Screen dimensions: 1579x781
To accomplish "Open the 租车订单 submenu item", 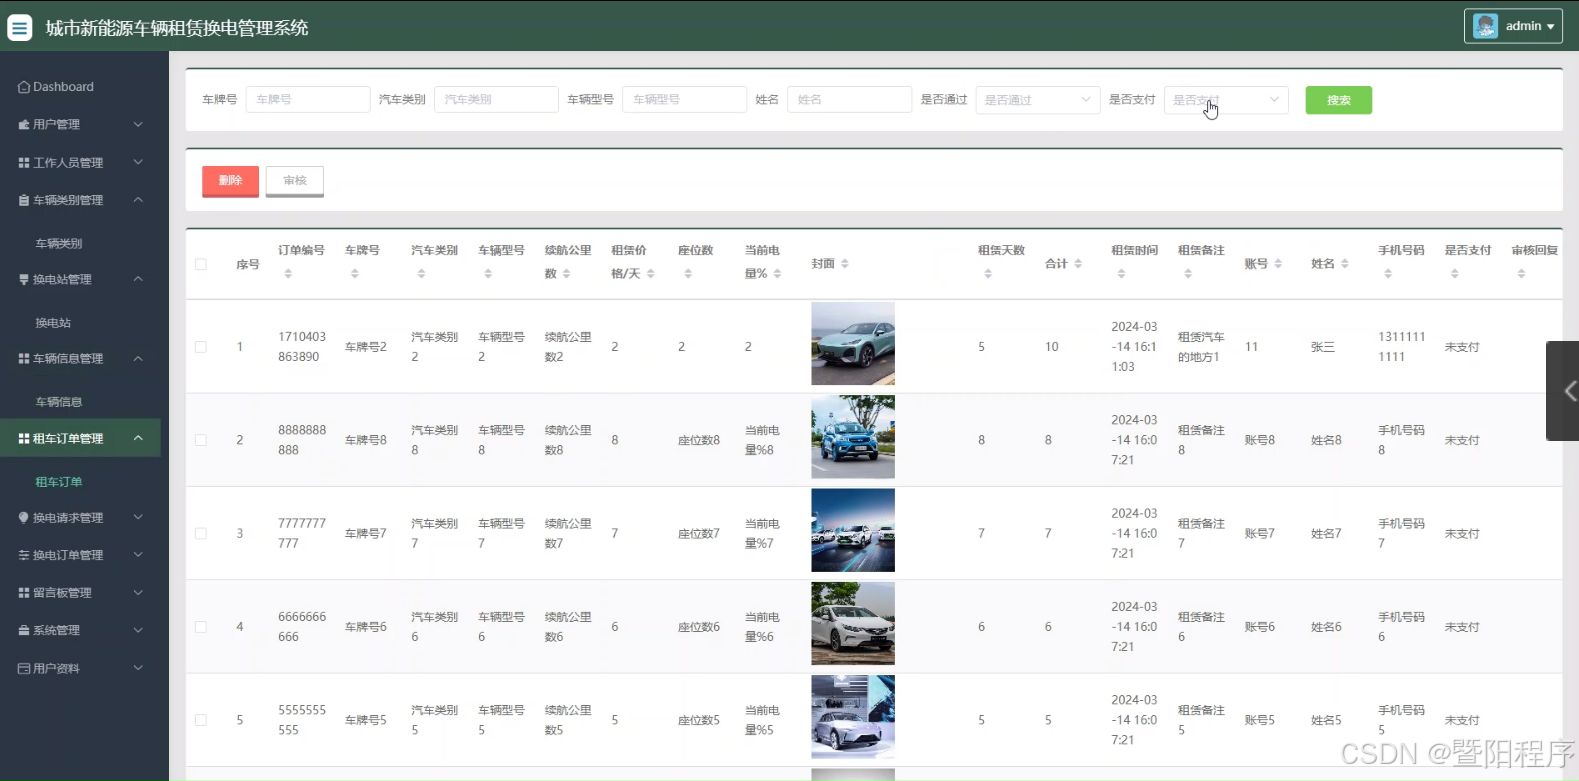I will click(x=59, y=482).
